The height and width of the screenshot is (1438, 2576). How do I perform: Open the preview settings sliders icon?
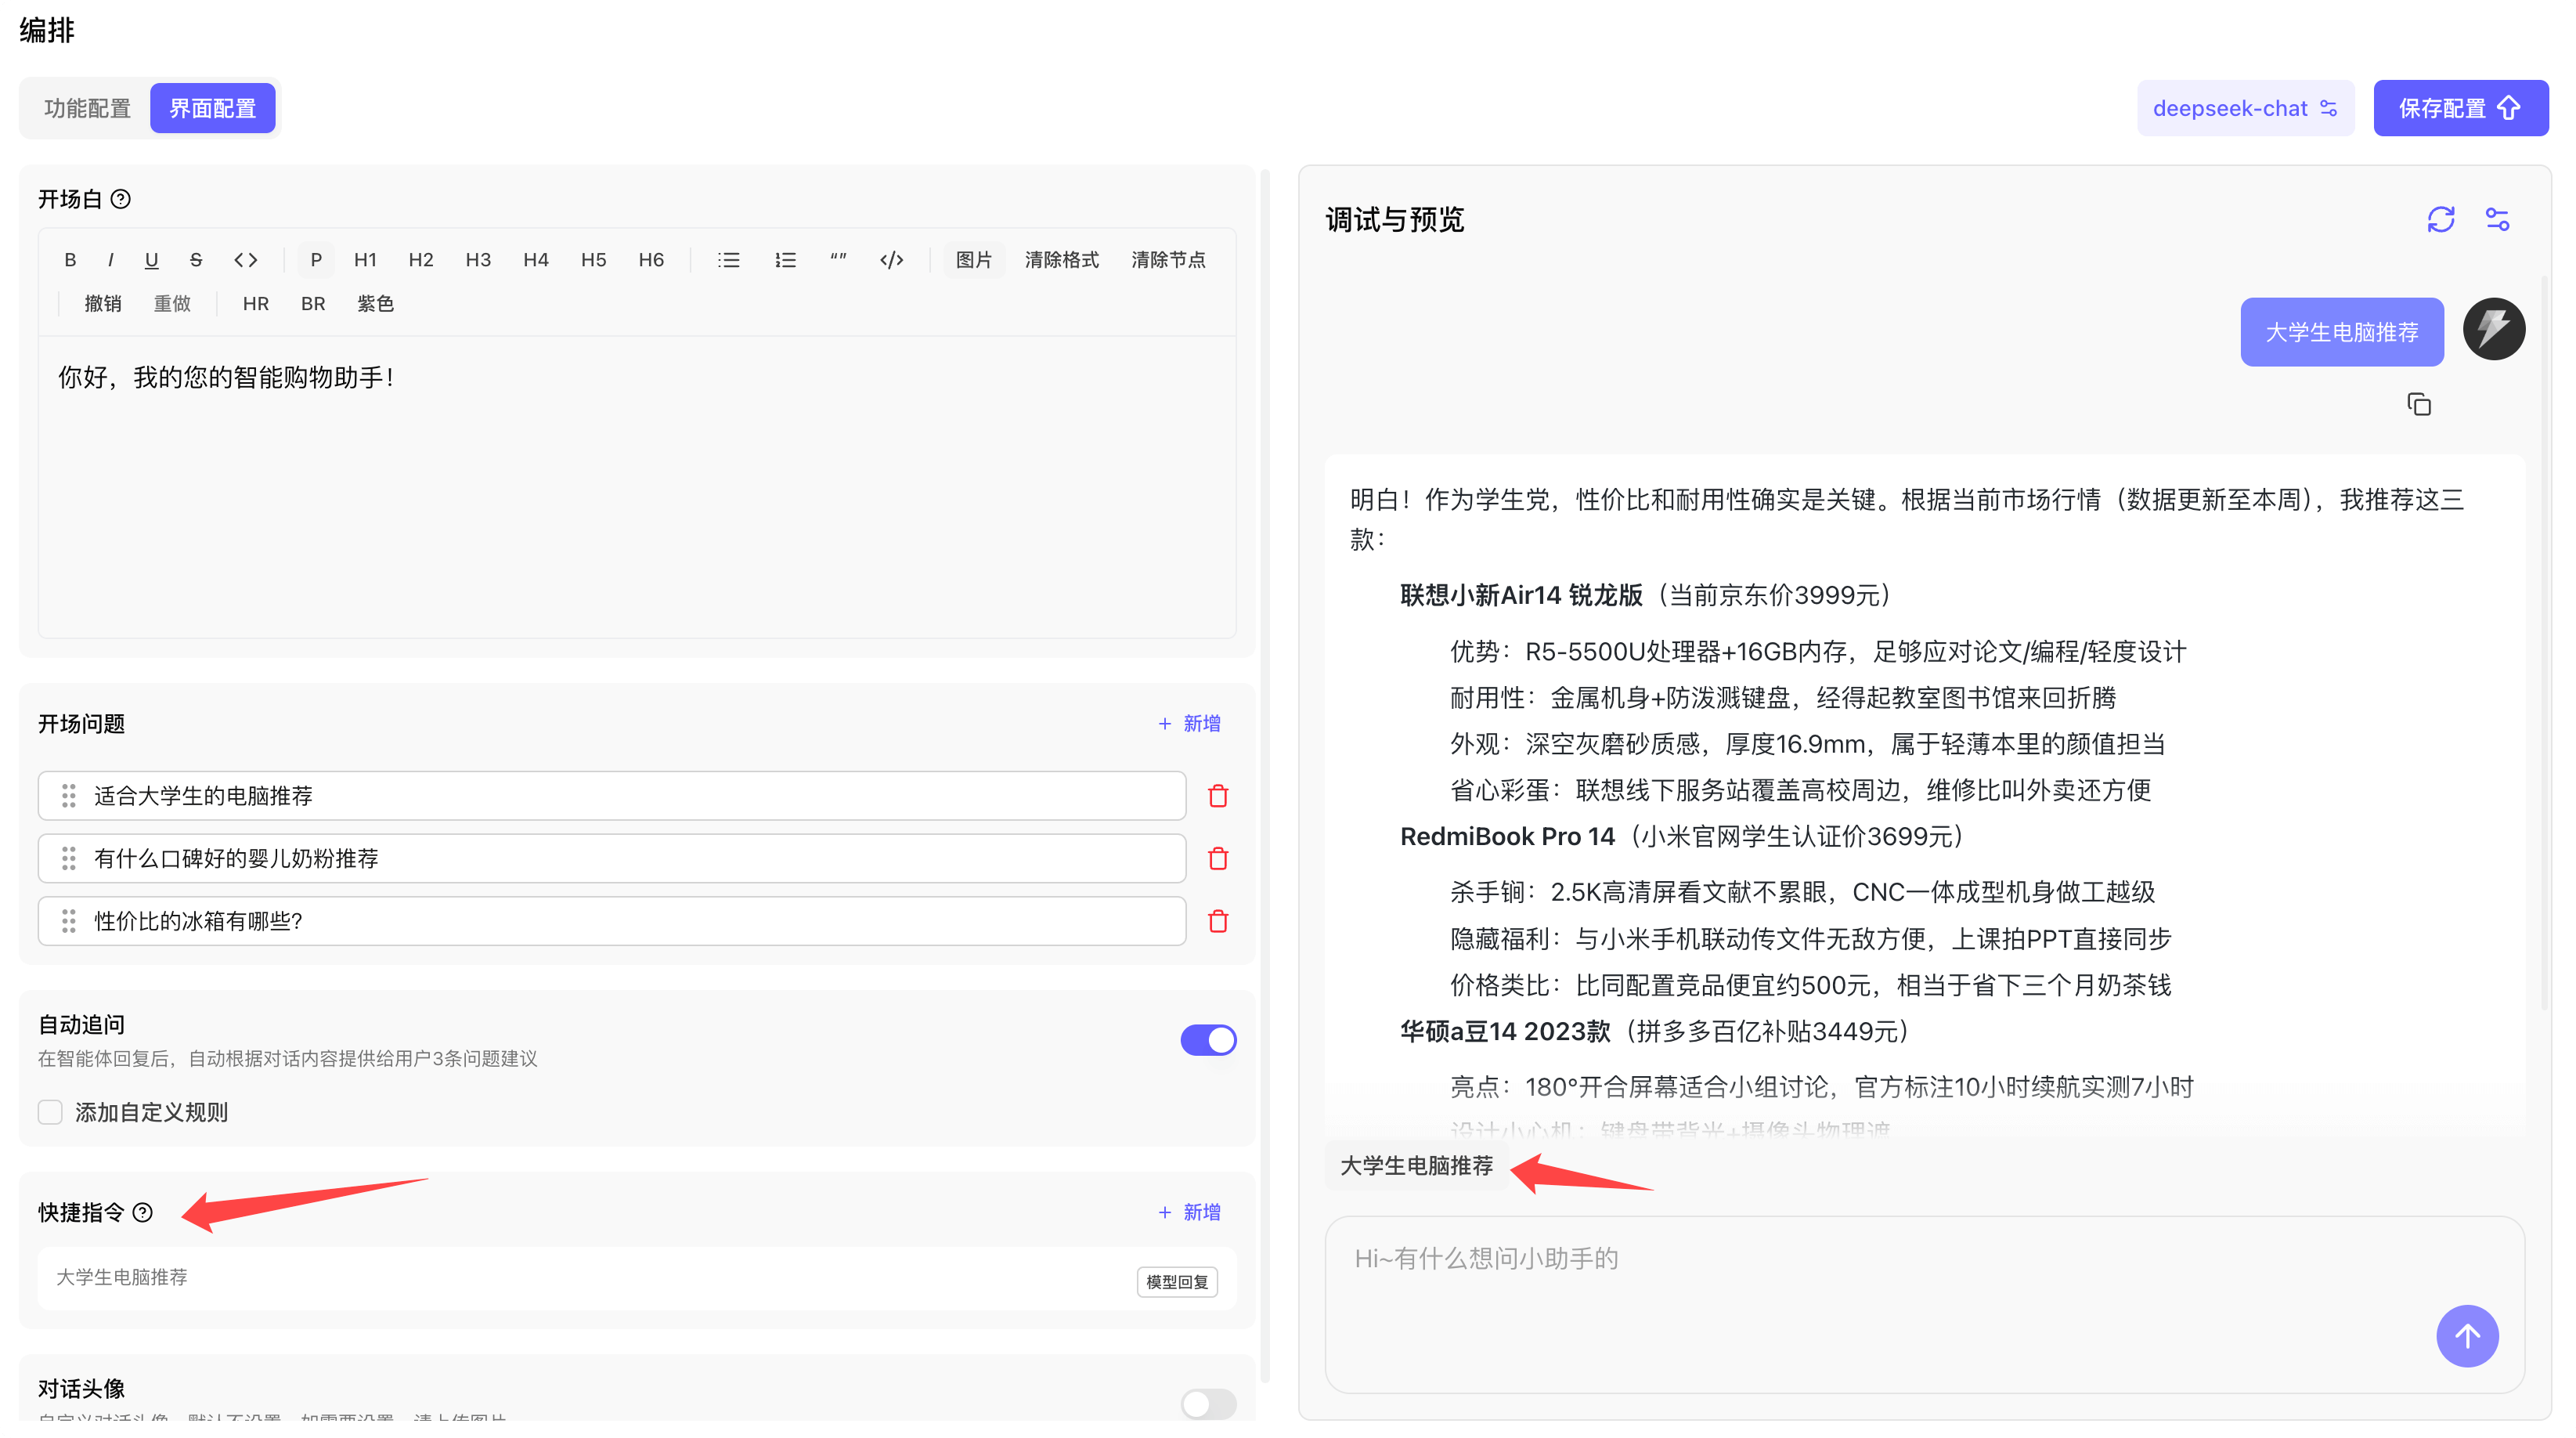2497,219
